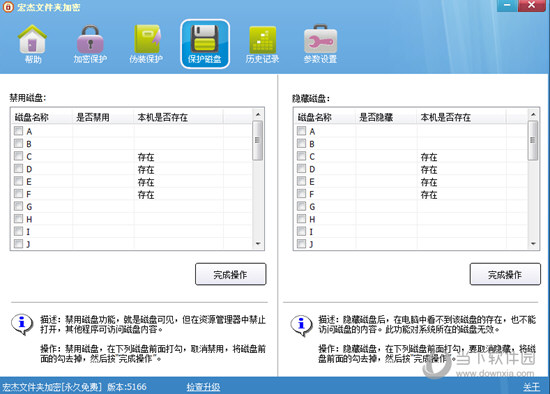
Task: Sort by 磁盘名称 column in 禁用磁盘 list
Action: click(x=42, y=117)
